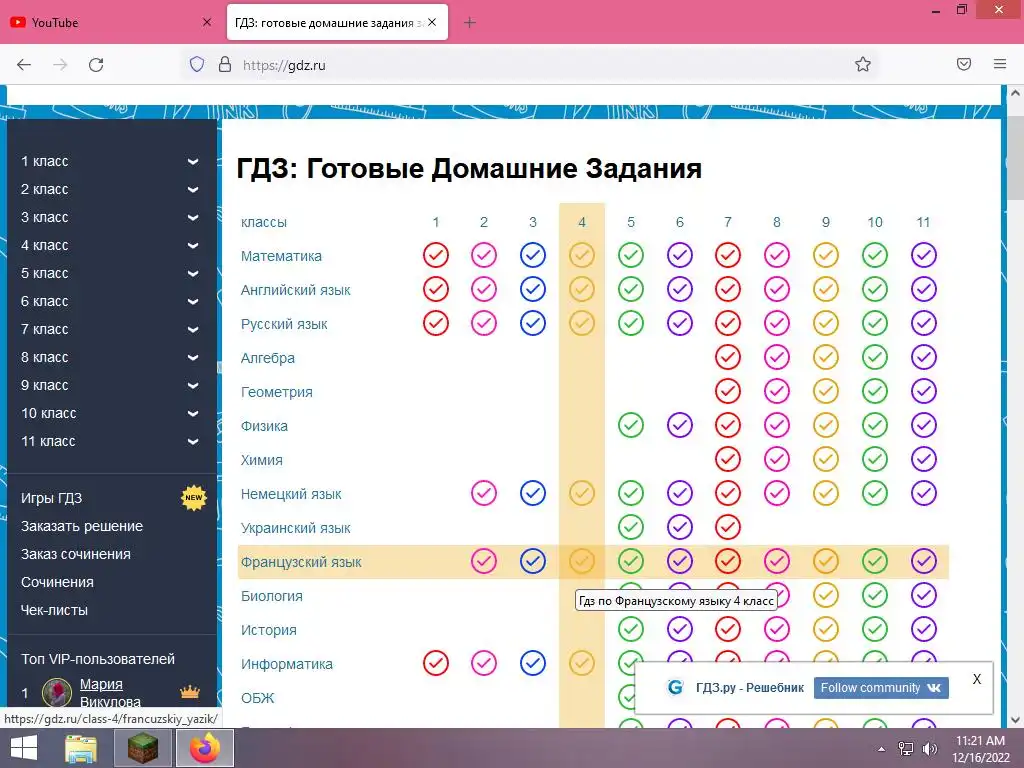Open Minecraft from taskbar
The height and width of the screenshot is (768, 1024).
tap(143, 748)
